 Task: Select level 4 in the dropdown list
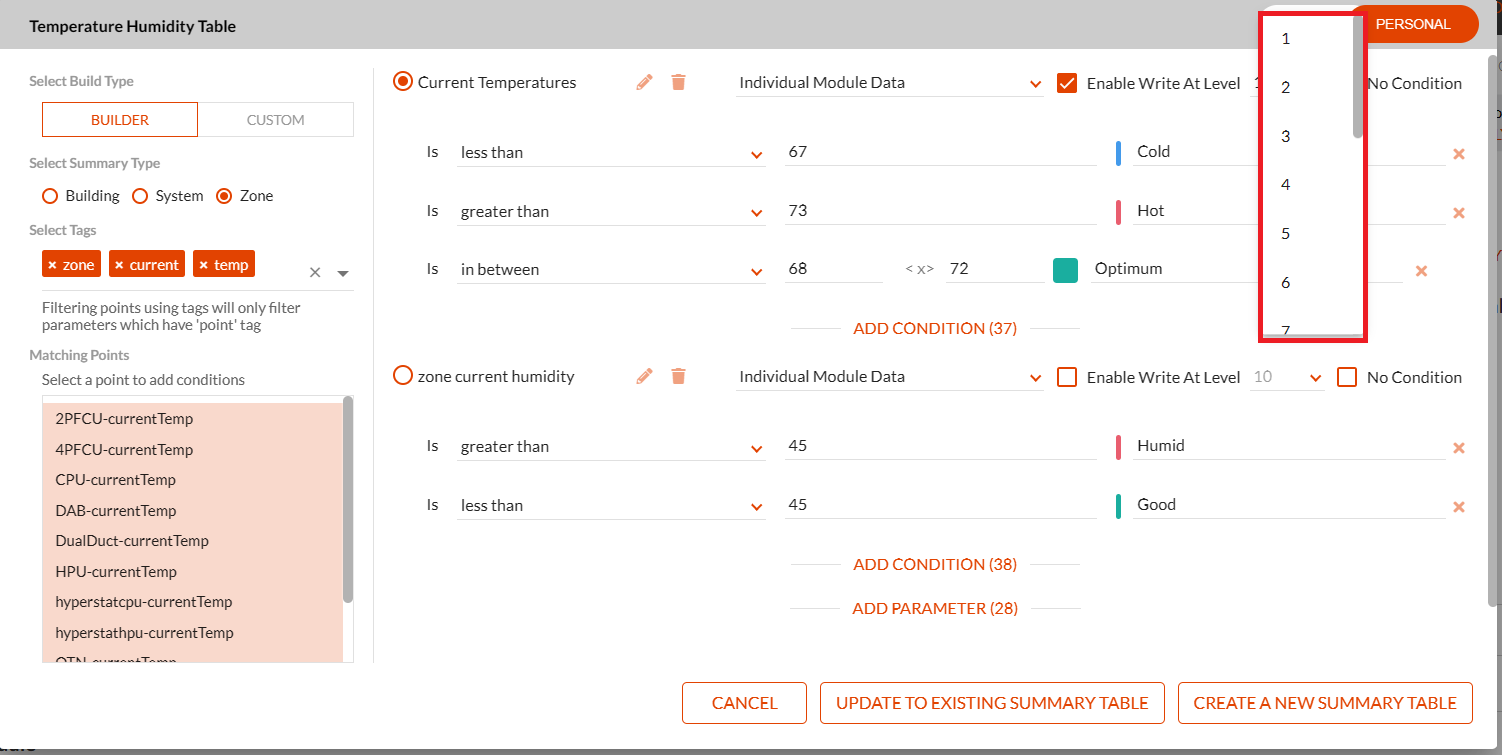(1286, 185)
